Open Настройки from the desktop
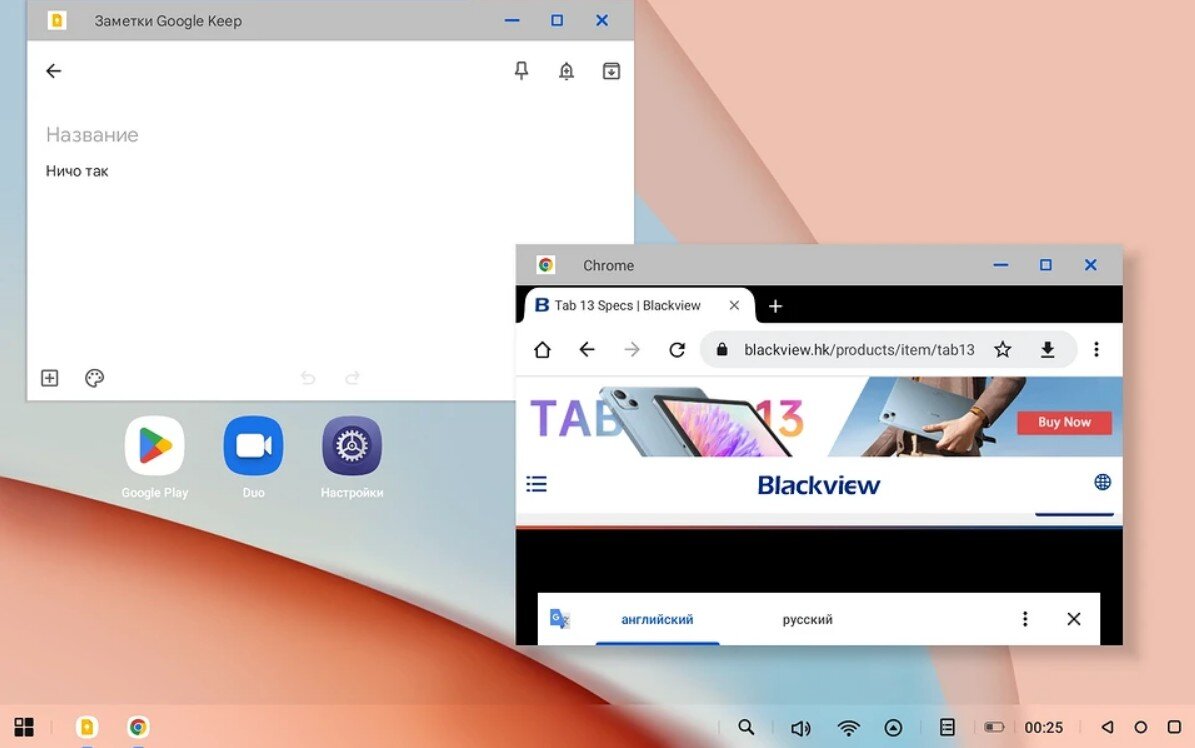 (x=352, y=446)
